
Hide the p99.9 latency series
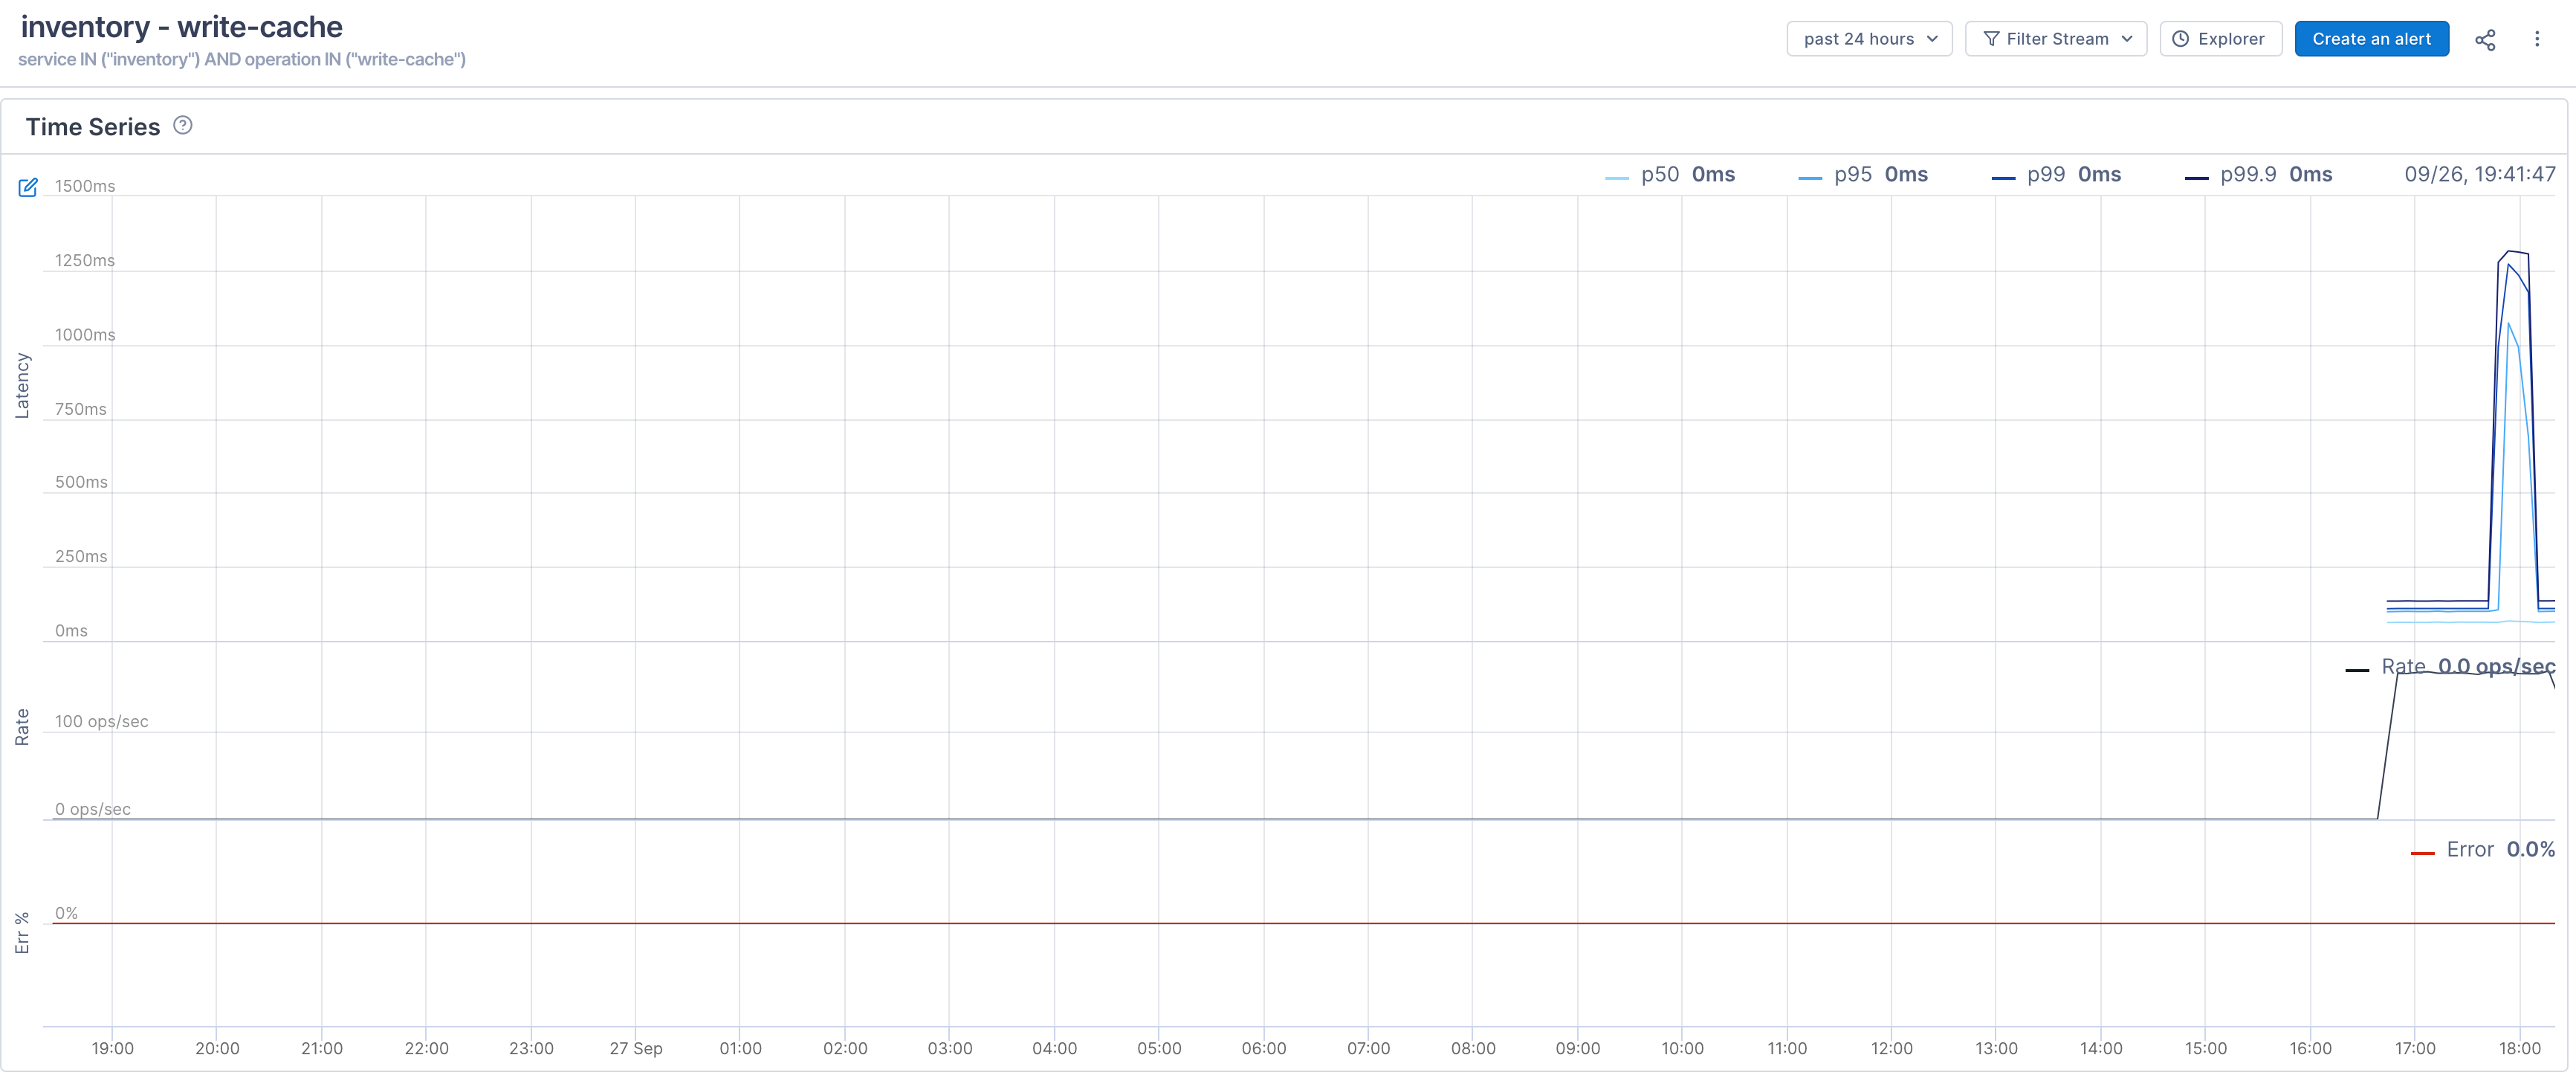pyautogui.click(x=2247, y=174)
